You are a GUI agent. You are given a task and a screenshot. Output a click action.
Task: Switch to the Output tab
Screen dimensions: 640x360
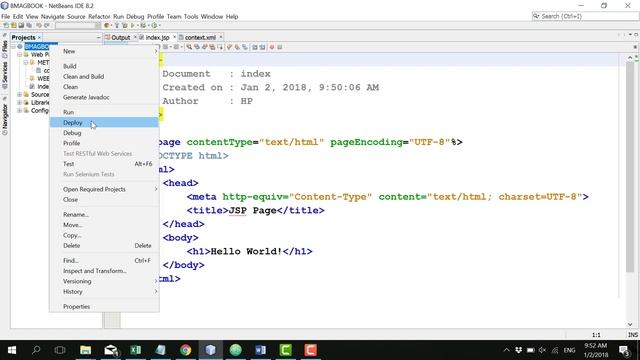click(120, 37)
